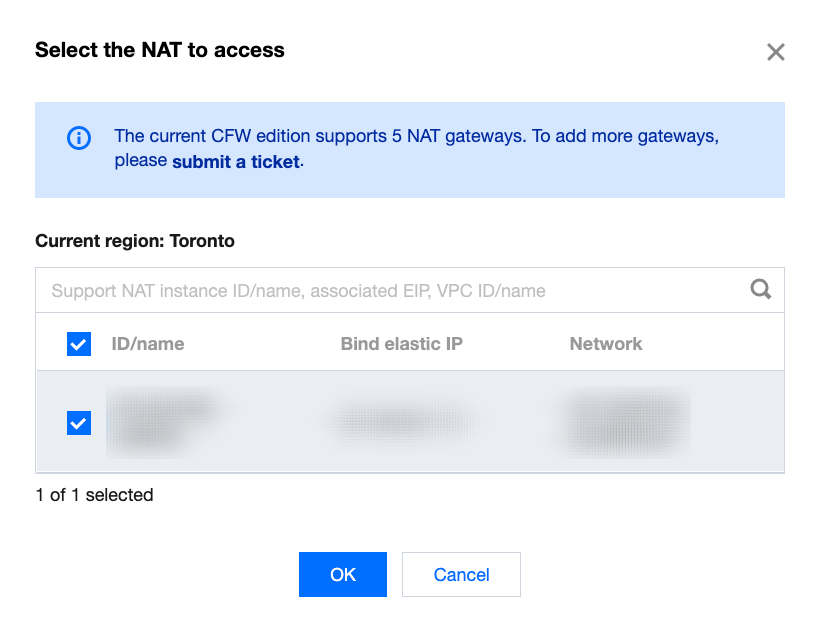This screenshot has height=630, width=820.
Task: Click the dialog title Select the NAT to access
Action: (x=160, y=50)
